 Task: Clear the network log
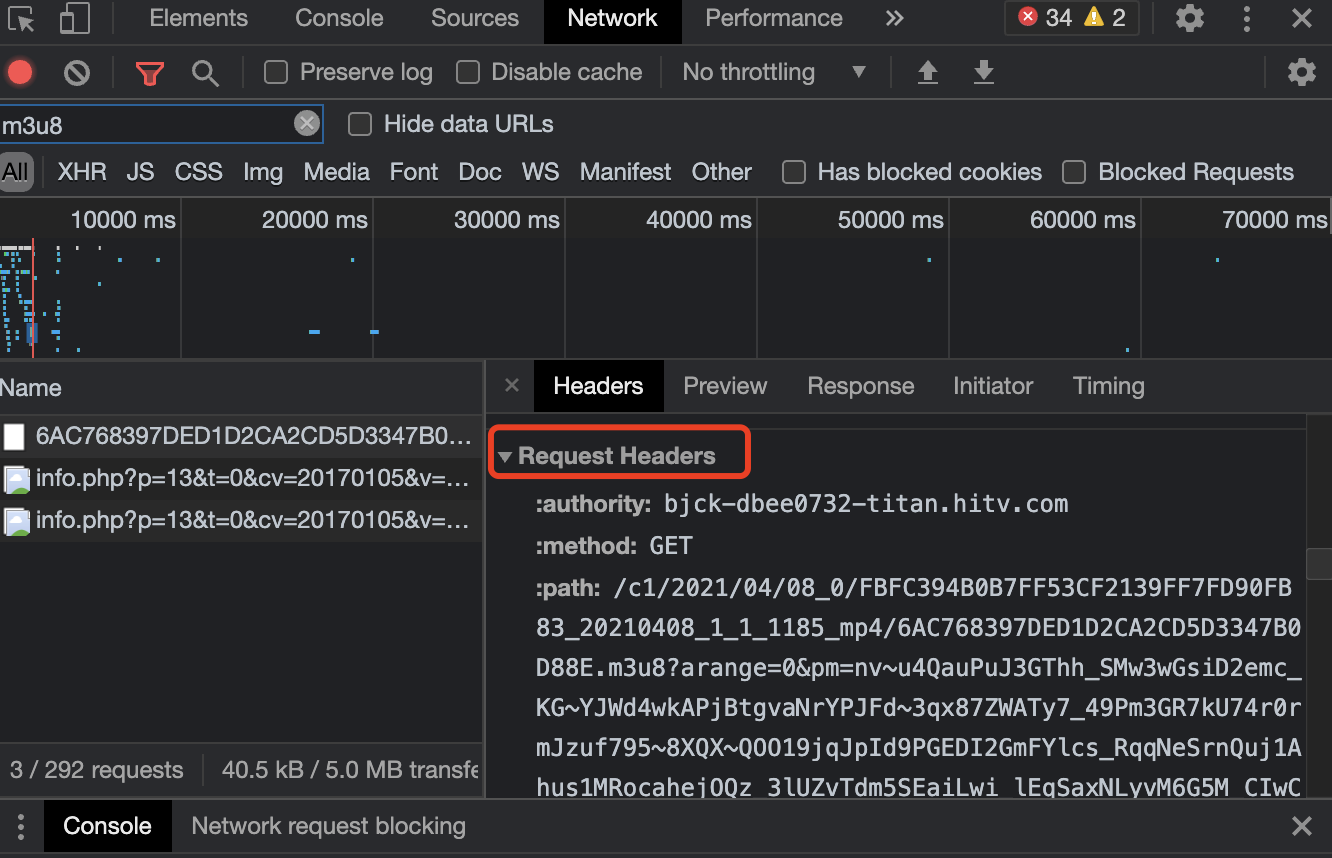tap(77, 72)
